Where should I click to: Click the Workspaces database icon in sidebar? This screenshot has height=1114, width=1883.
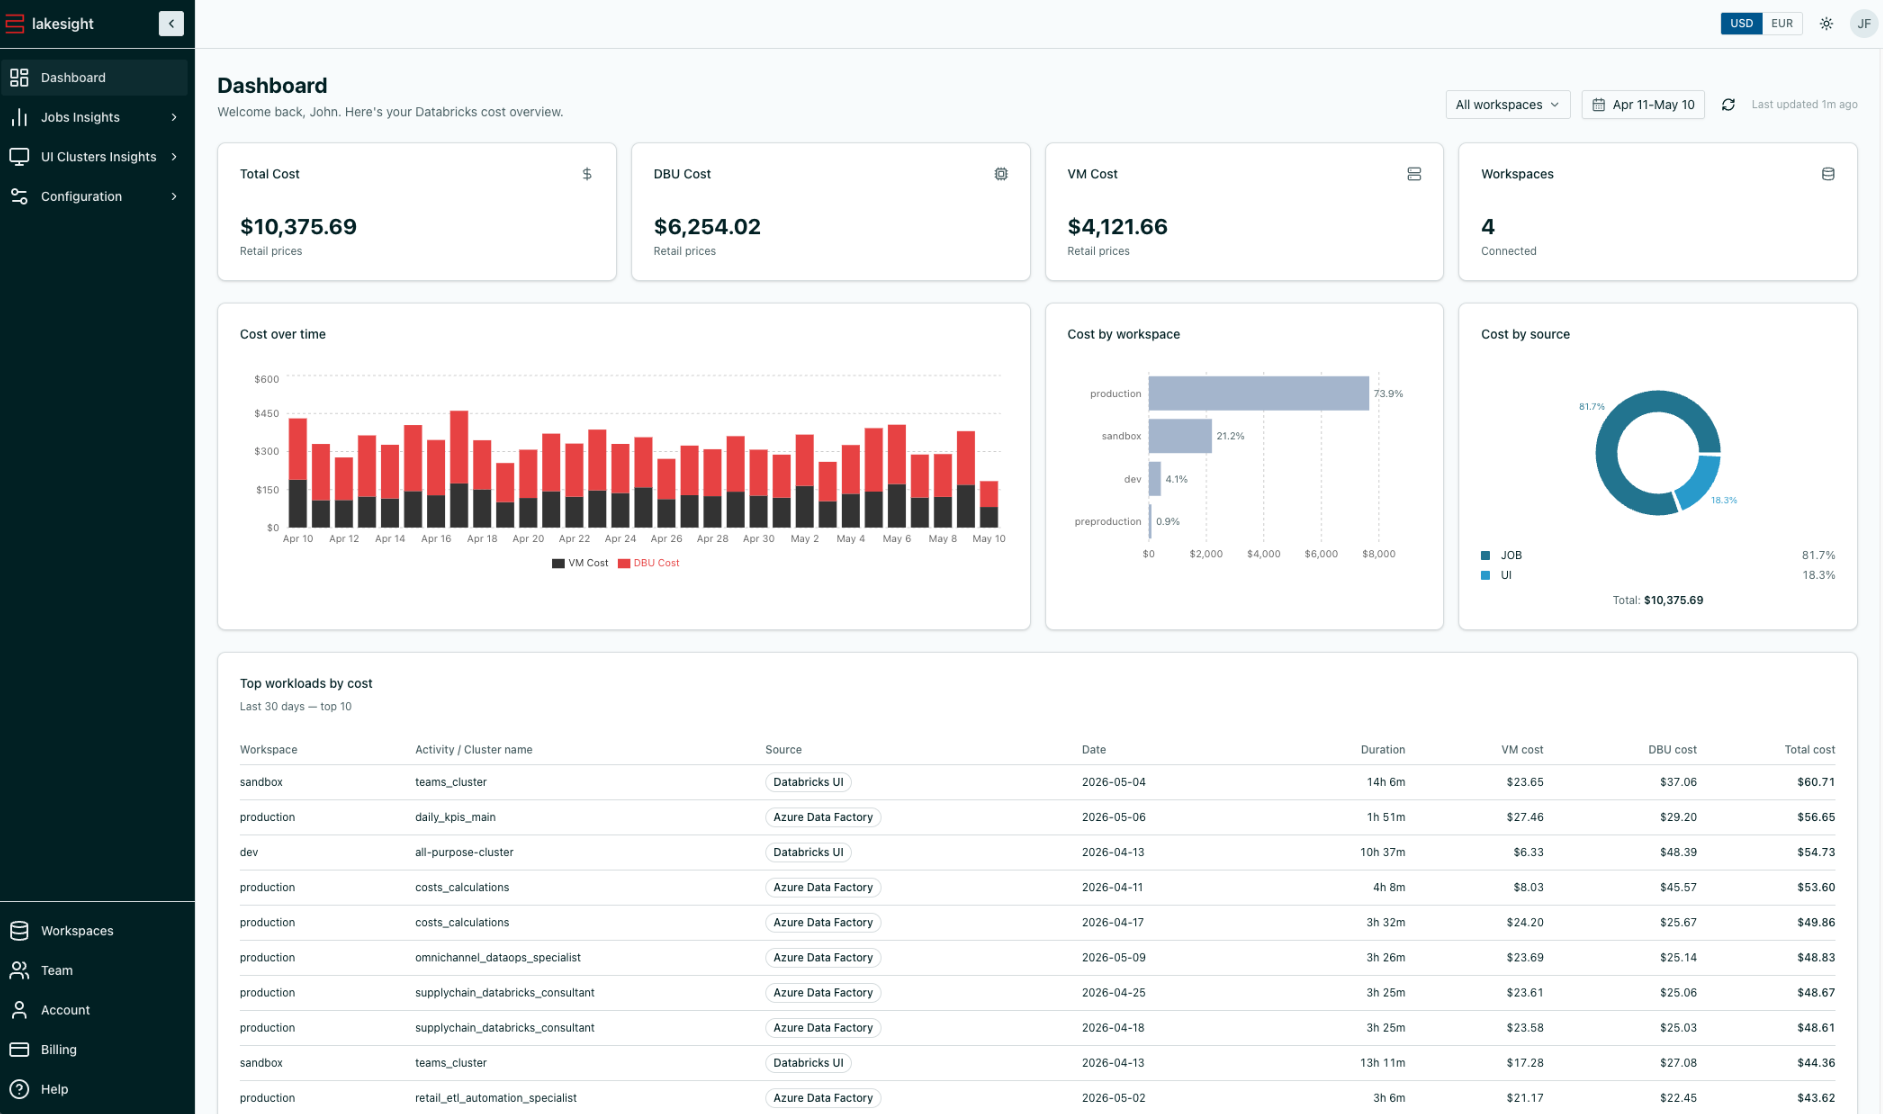[19, 931]
